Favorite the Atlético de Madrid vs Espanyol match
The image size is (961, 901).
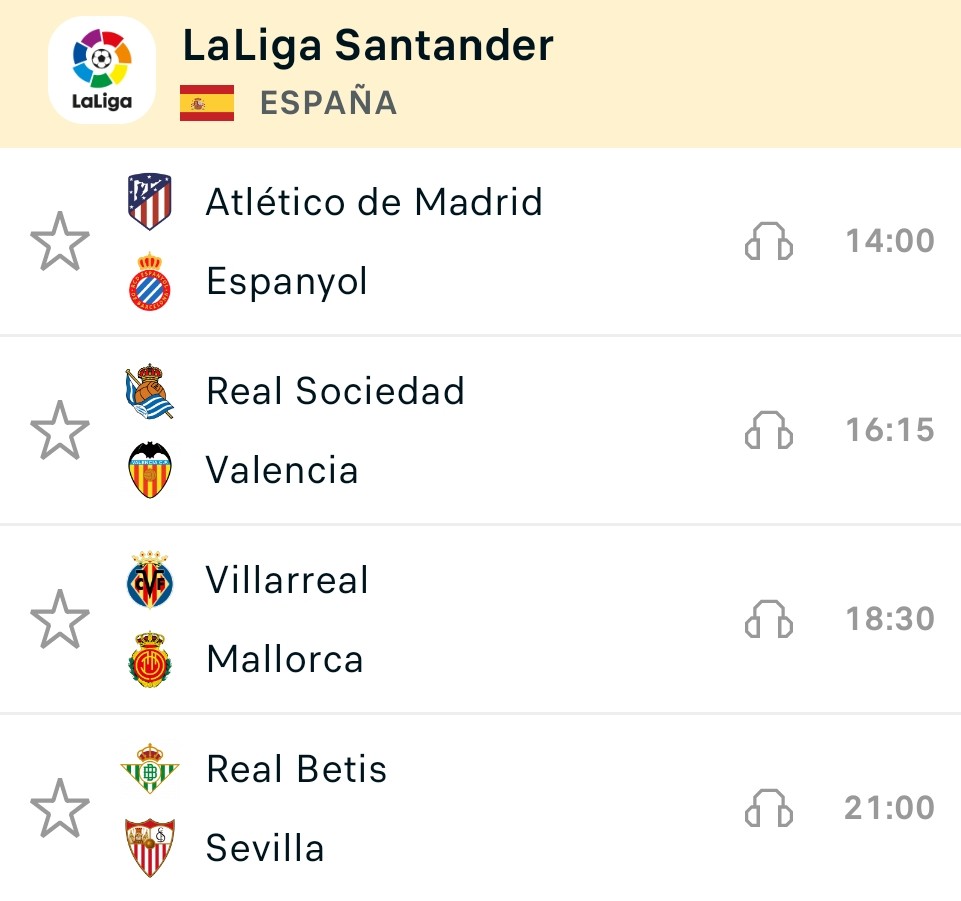pyautogui.click(x=60, y=241)
